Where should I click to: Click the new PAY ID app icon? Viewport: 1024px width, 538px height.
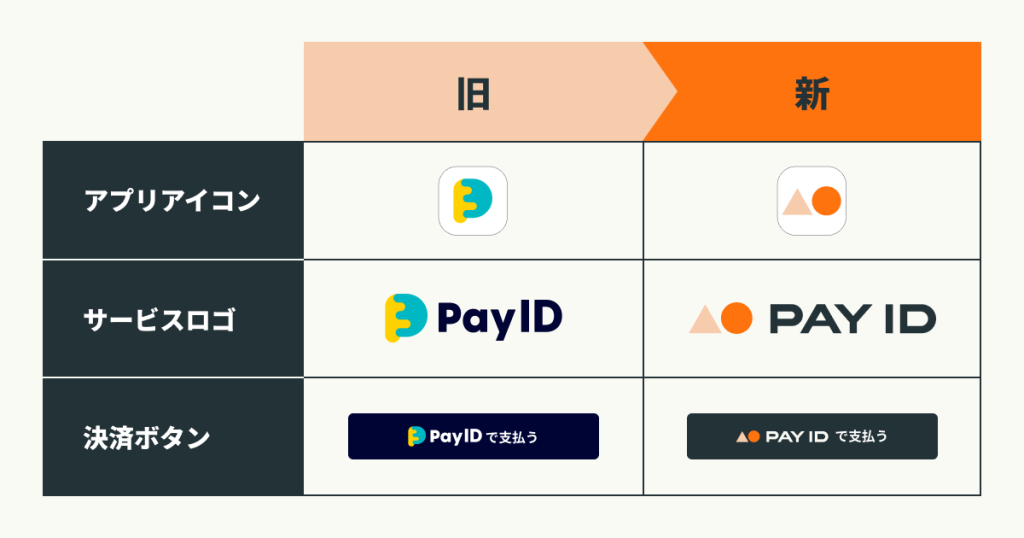click(x=812, y=200)
